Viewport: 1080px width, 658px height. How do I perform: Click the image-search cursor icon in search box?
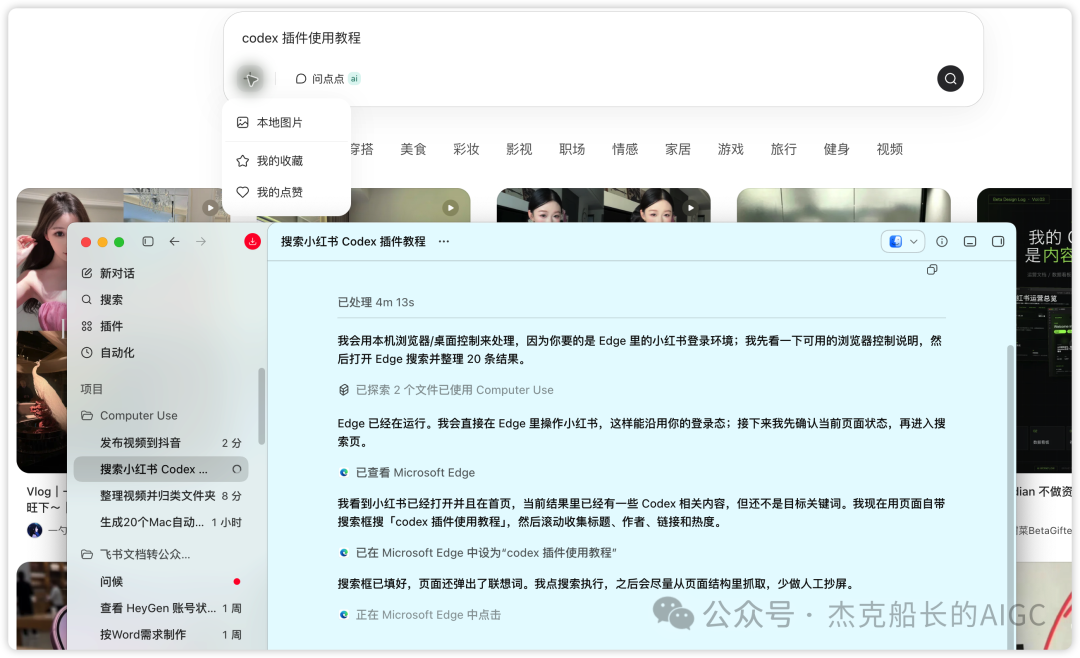click(251, 79)
